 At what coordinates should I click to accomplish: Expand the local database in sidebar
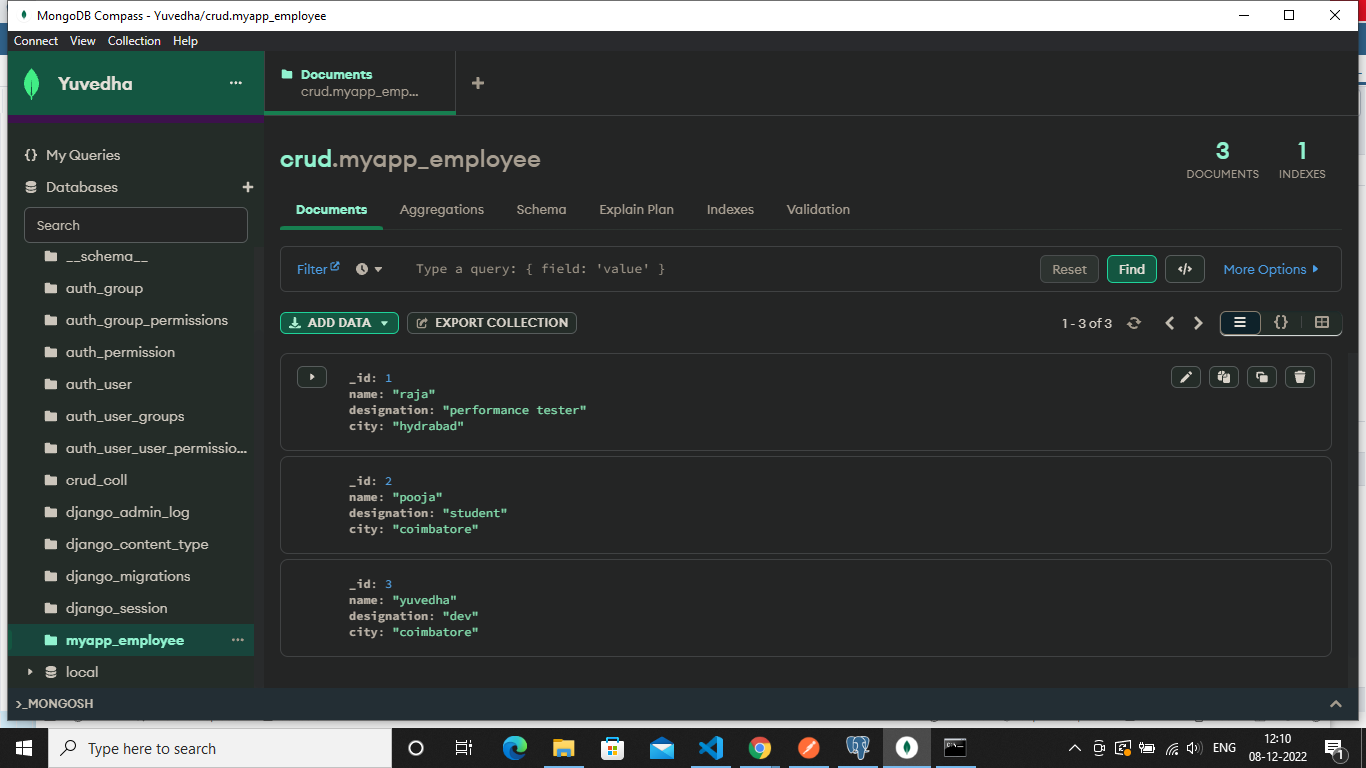30,672
